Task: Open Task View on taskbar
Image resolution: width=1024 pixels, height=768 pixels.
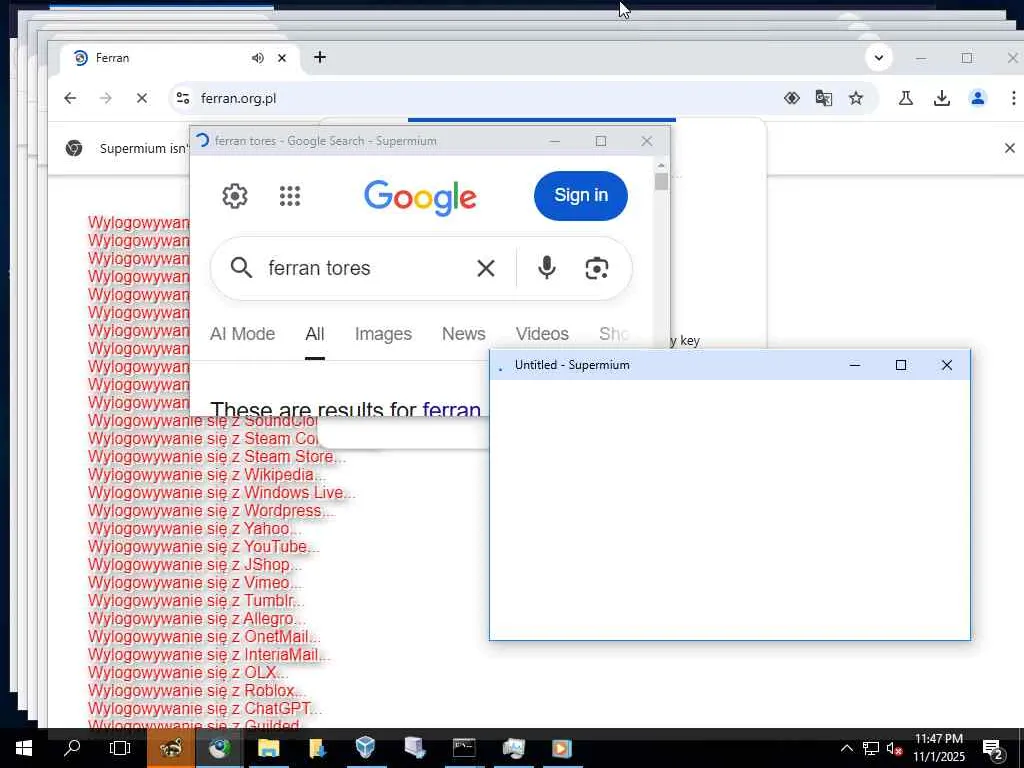Action: (120, 748)
